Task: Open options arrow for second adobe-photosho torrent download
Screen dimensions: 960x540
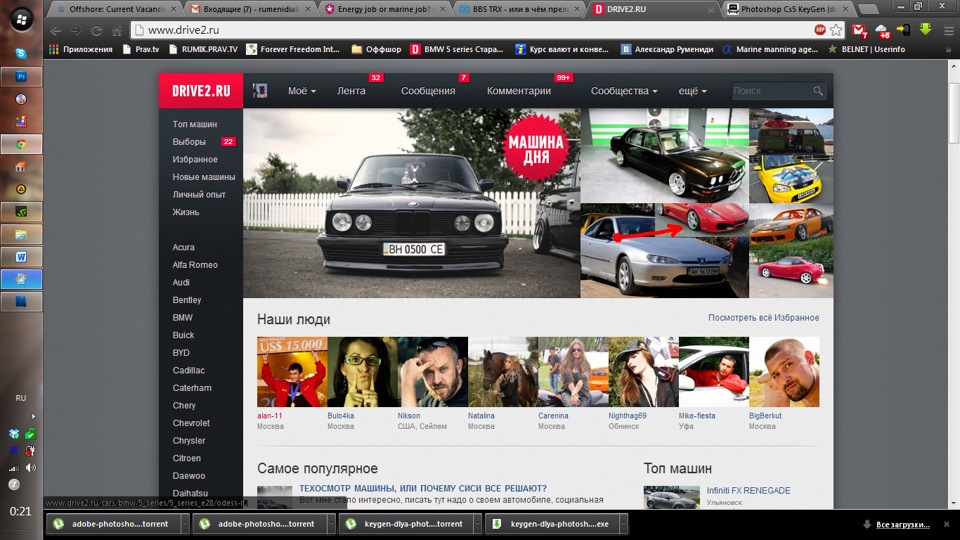Action: click(331, 524)
